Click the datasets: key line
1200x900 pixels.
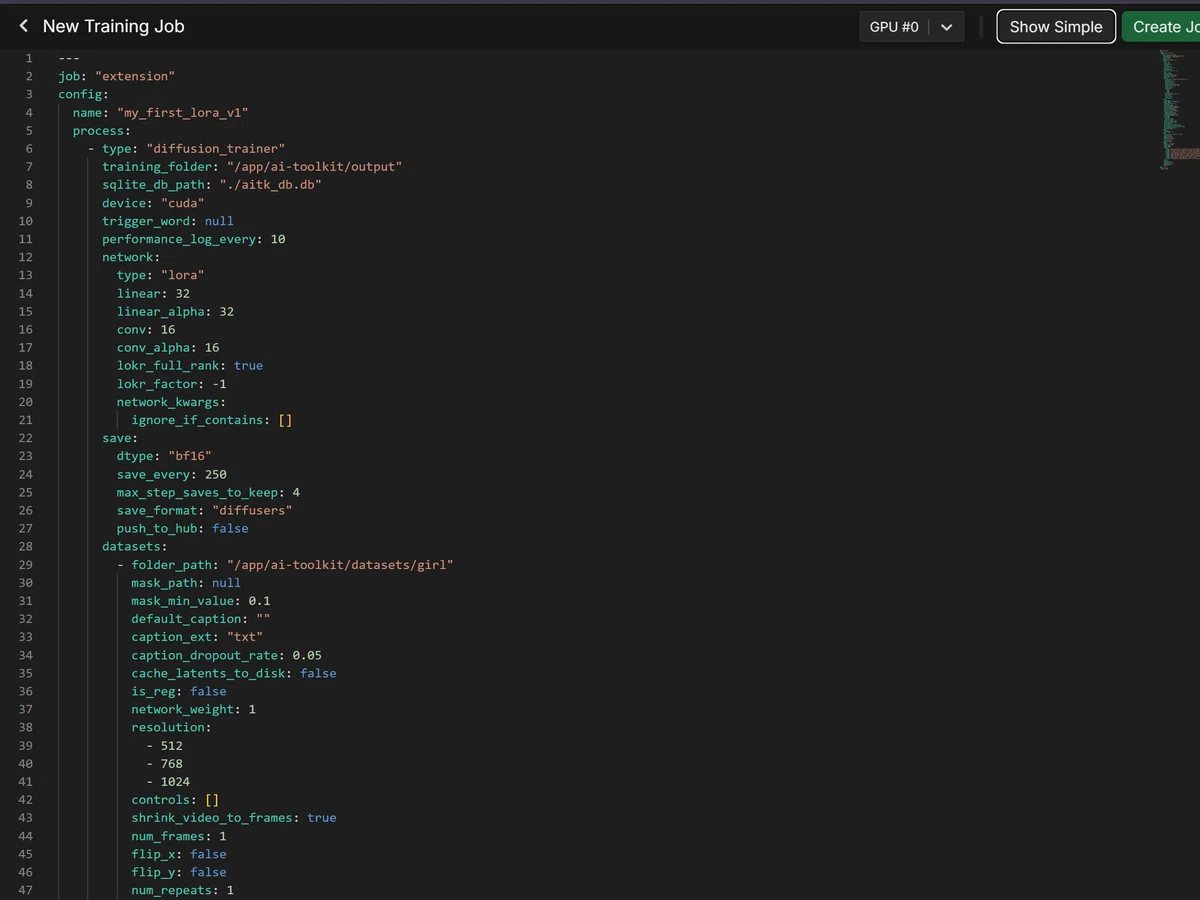pos(135,546)
